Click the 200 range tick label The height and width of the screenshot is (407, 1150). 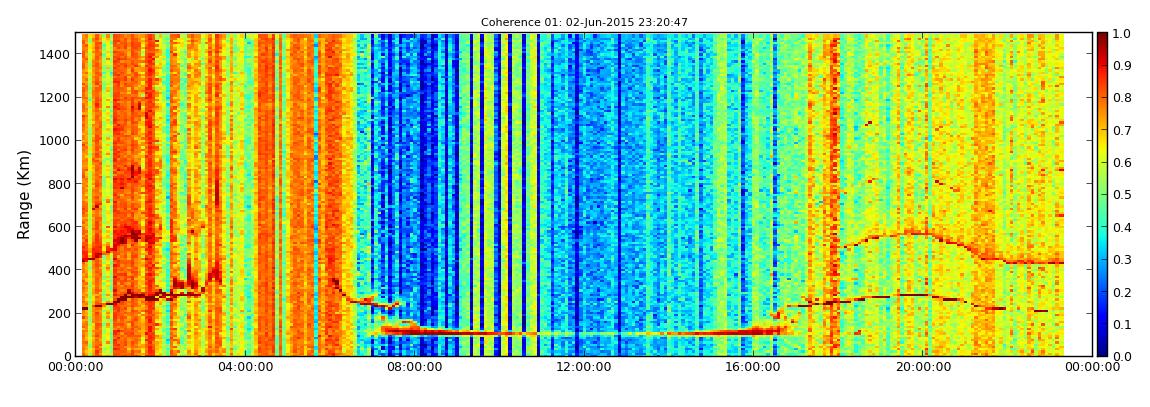point(59,314)
